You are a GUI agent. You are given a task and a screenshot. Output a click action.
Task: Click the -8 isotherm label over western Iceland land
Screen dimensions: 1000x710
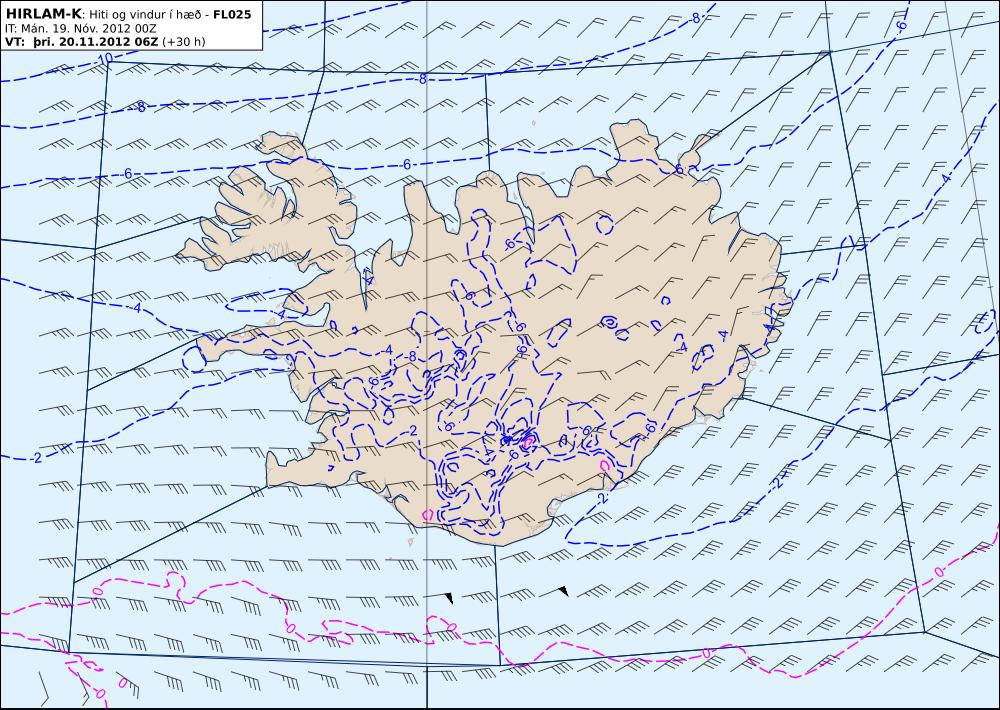[x=411, y=357]
